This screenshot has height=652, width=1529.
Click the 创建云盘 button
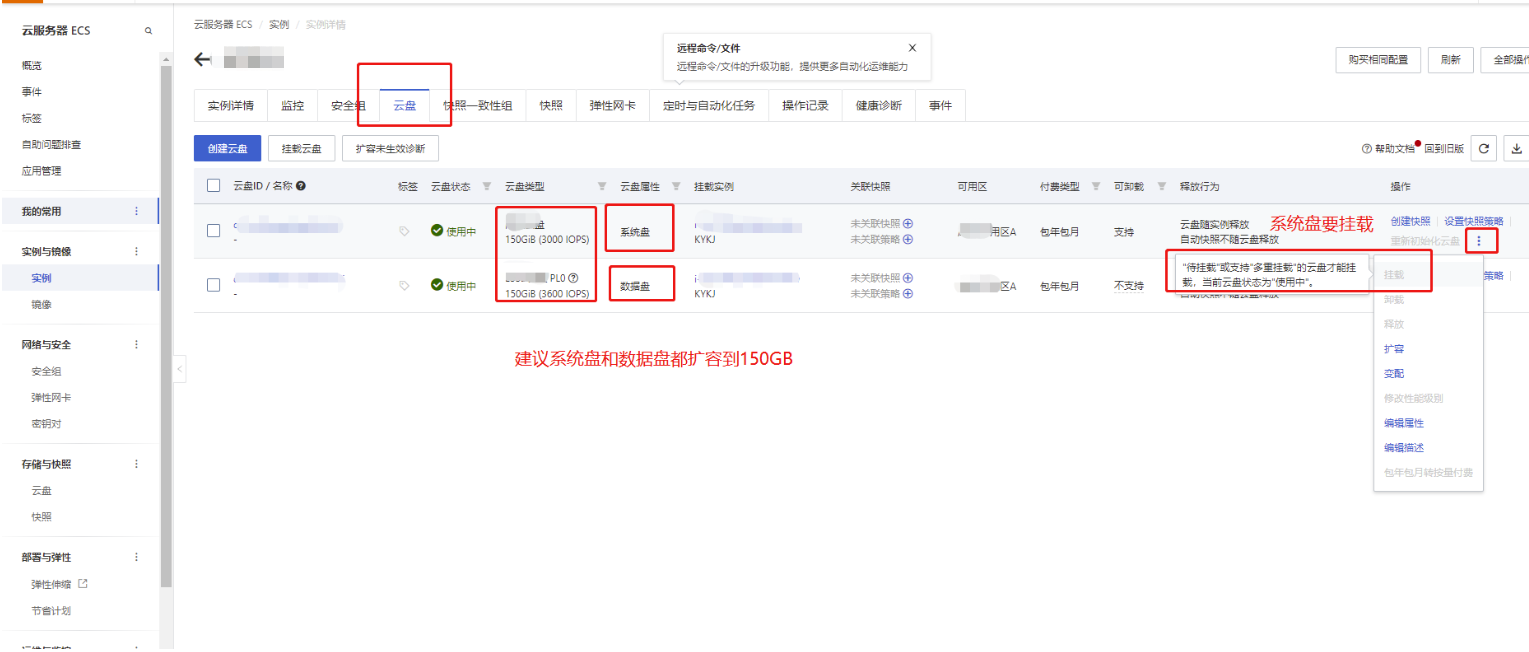[227, 149]
